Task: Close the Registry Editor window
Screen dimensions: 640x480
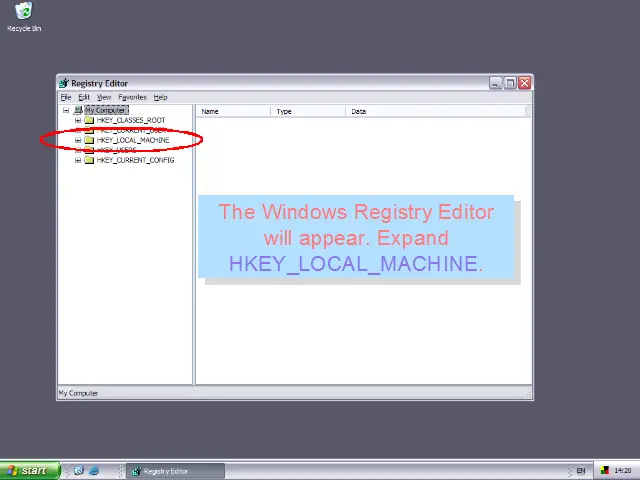Action: 524,83
